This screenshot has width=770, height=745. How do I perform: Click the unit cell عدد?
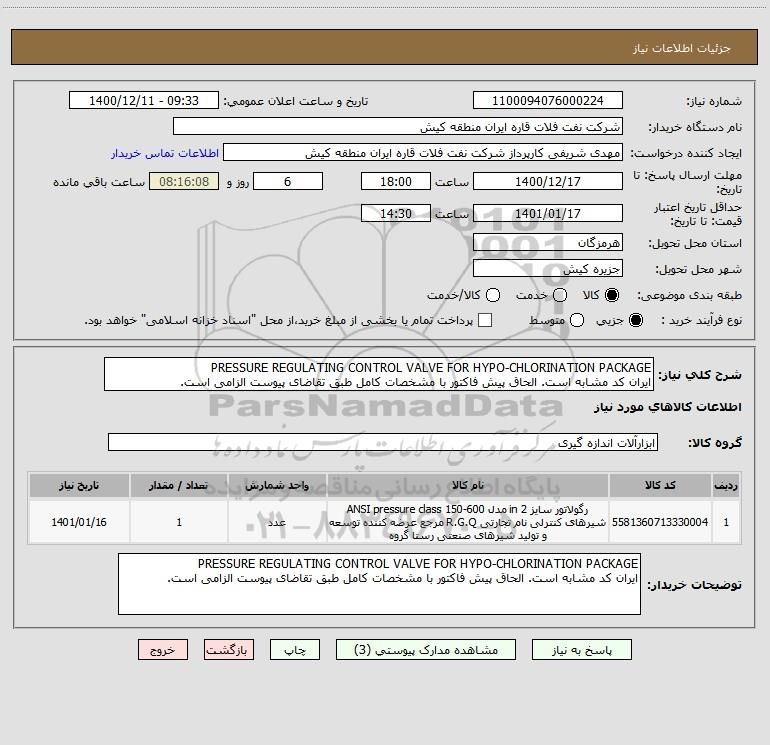point(277,522)
